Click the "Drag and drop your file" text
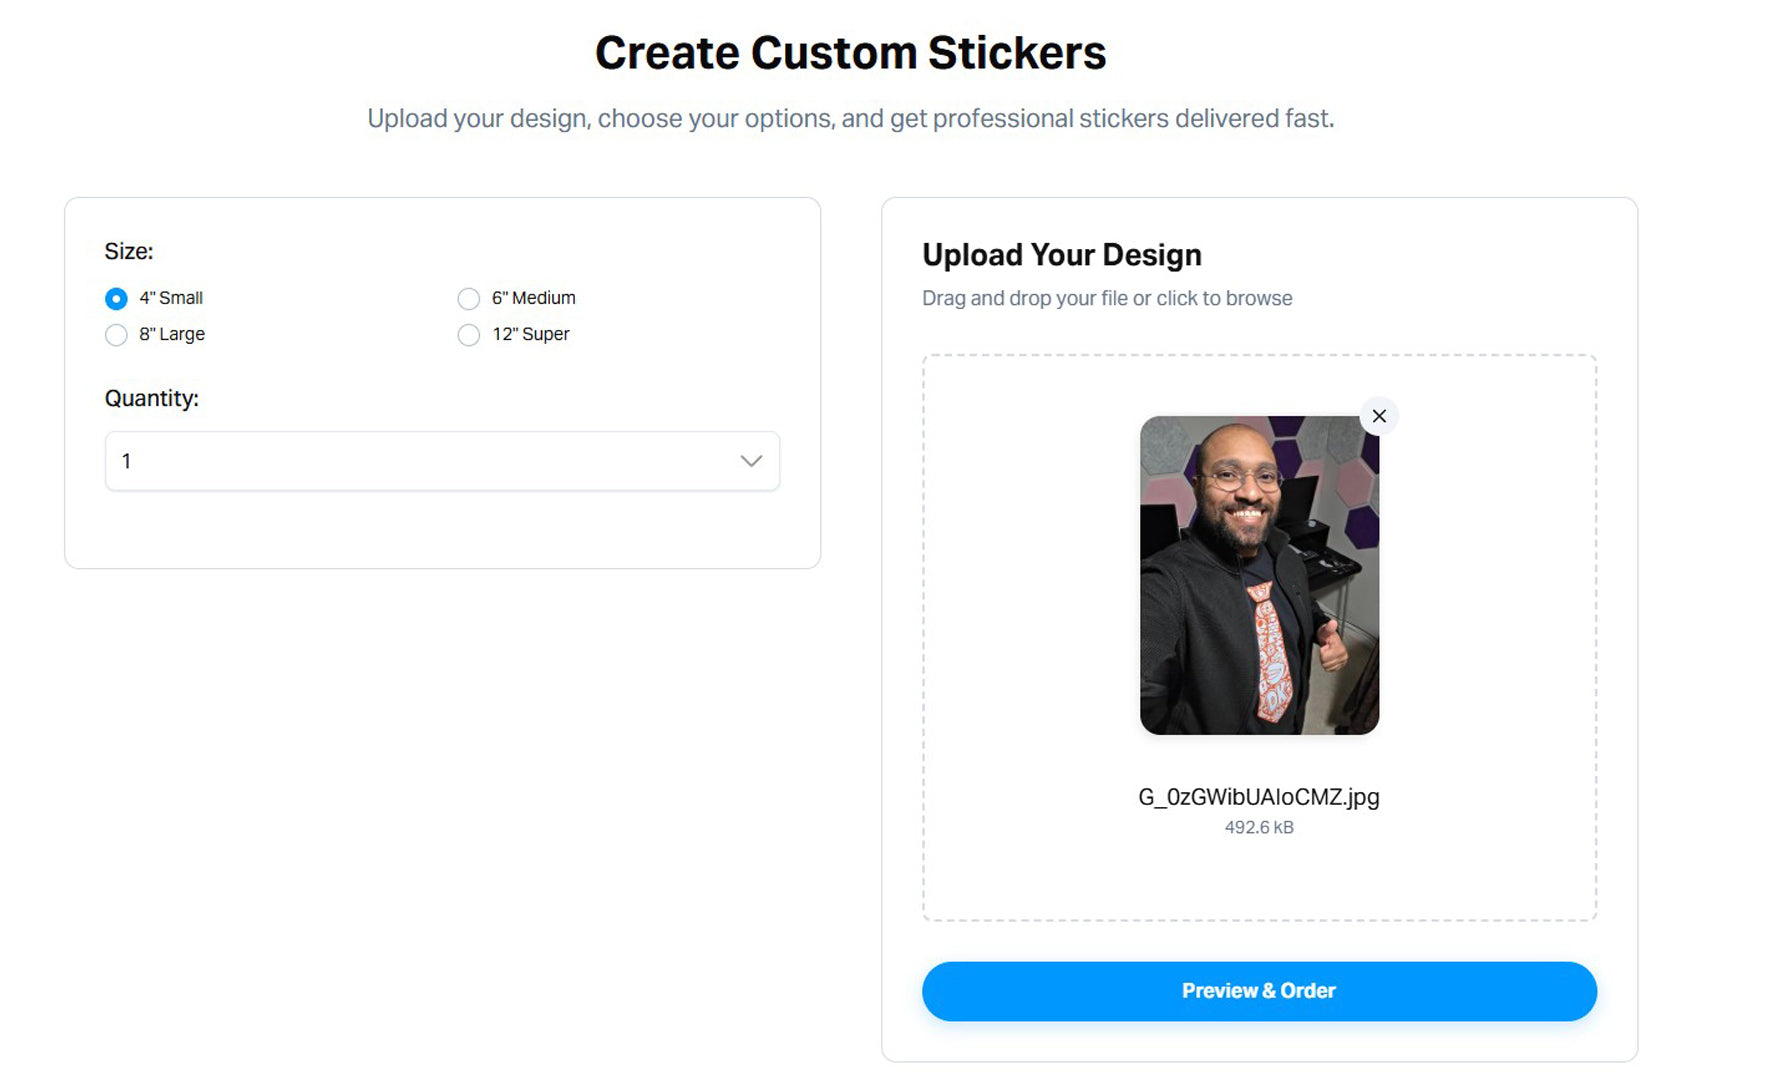The height and width of the screenshot is (1080, 1790). coord(1106,298)
